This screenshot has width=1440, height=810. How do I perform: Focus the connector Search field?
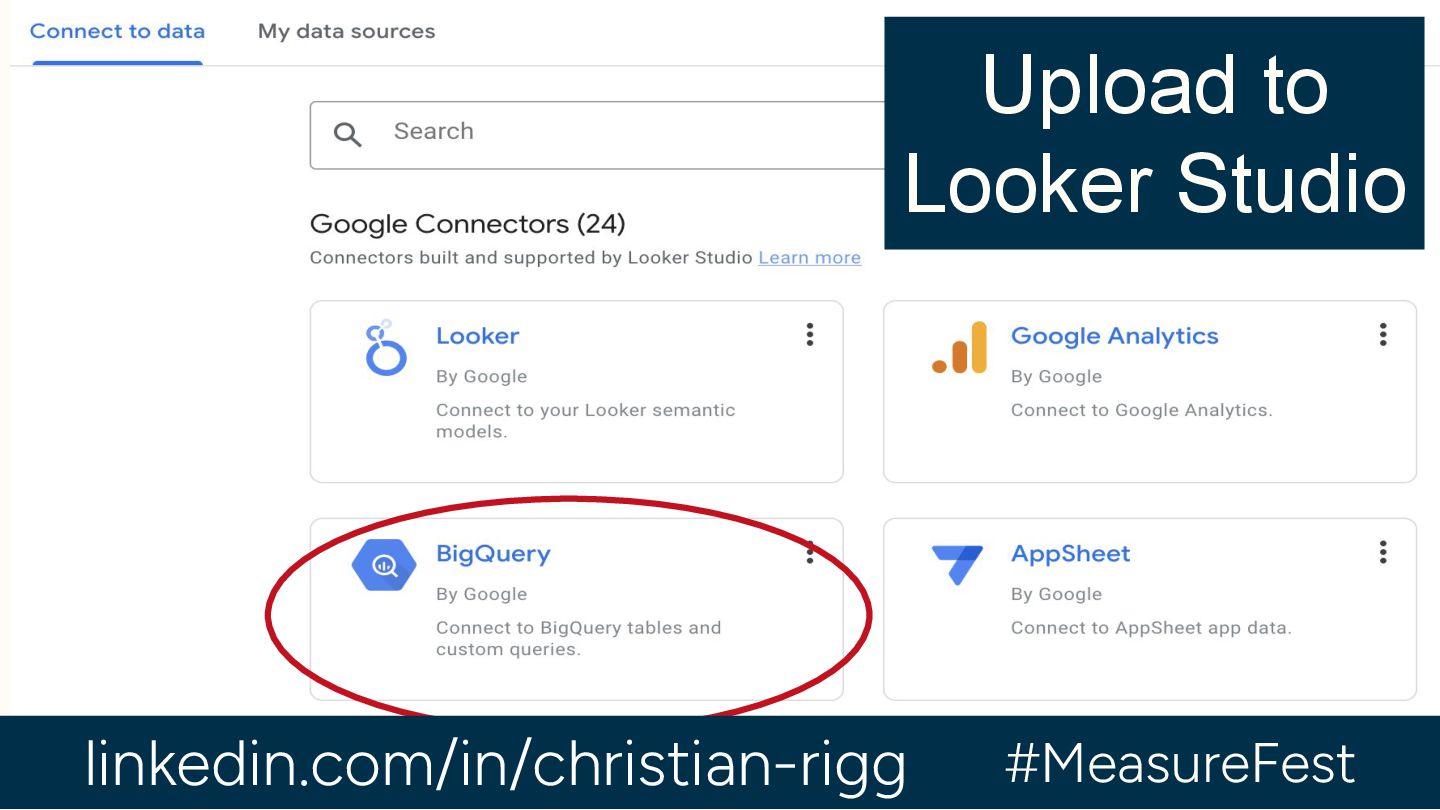(x=597, y=135)
